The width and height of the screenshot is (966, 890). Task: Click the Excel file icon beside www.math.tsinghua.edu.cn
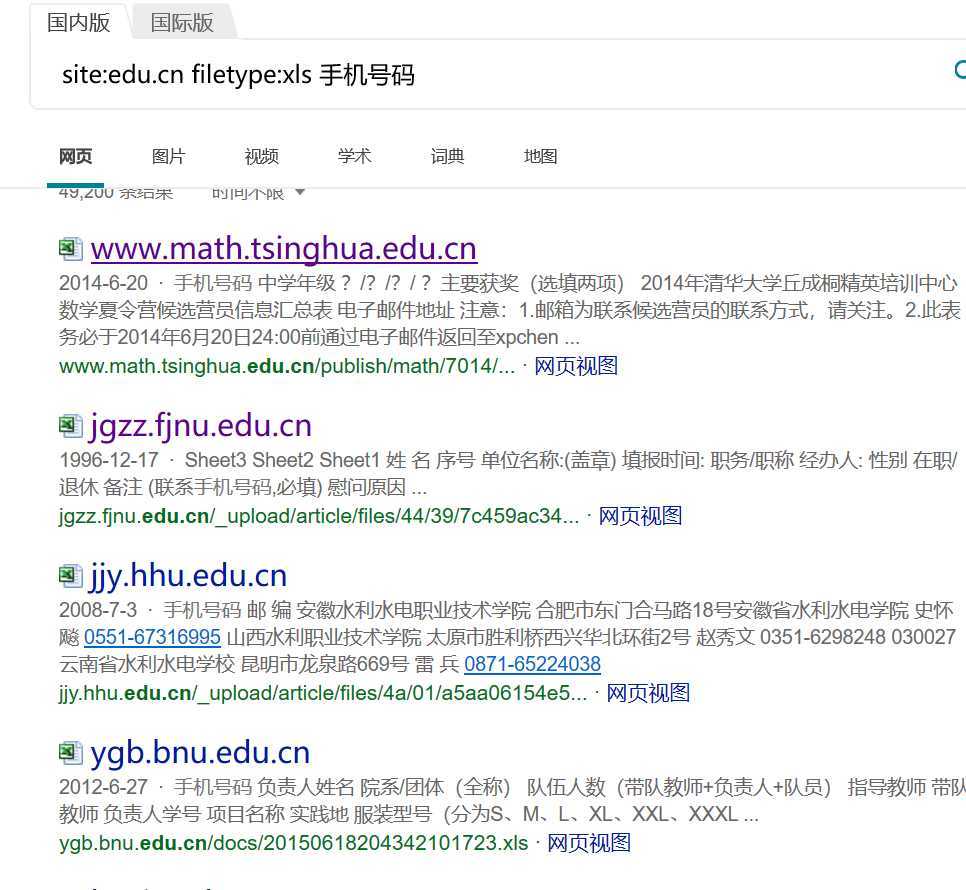[71, 249]
